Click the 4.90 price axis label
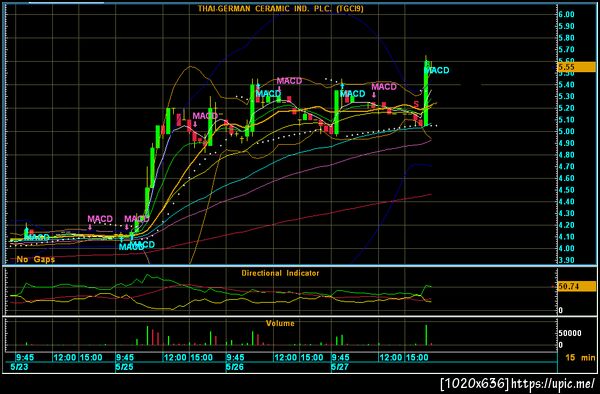 567,143
